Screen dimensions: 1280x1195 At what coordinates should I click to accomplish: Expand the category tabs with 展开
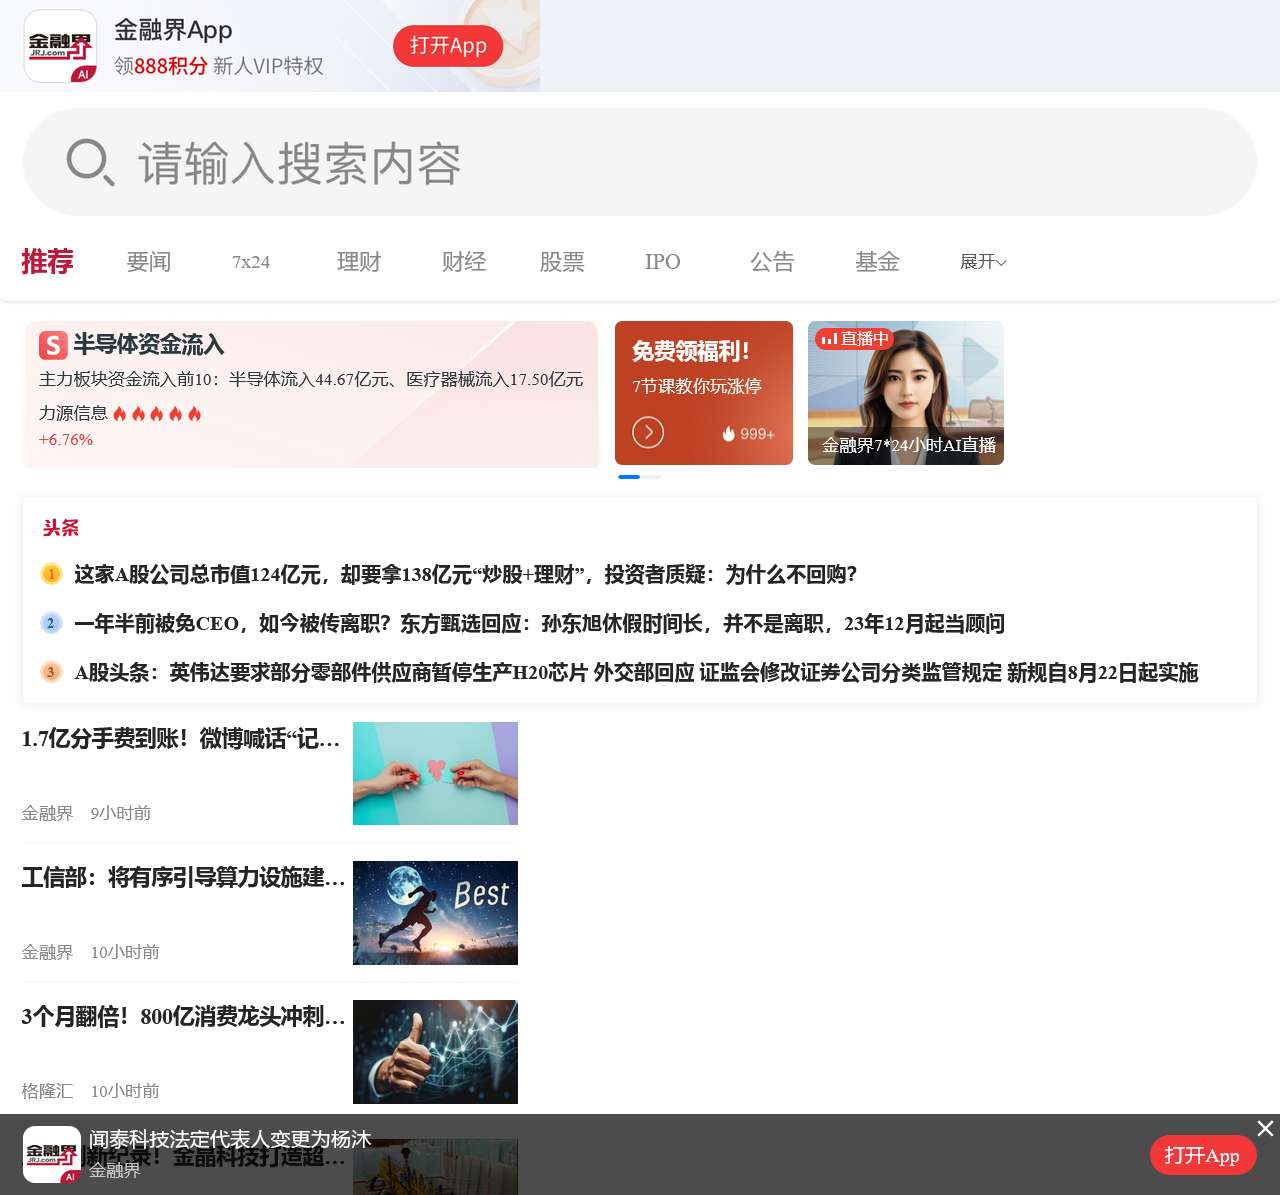[x=982, y=262]
